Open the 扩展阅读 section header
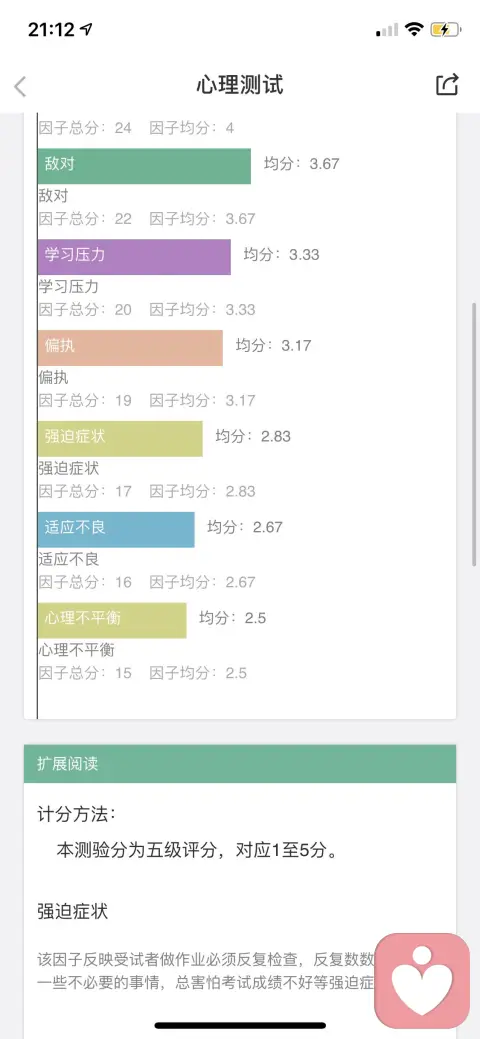Screen dimensions: 480x1039 tap(240, 763)
